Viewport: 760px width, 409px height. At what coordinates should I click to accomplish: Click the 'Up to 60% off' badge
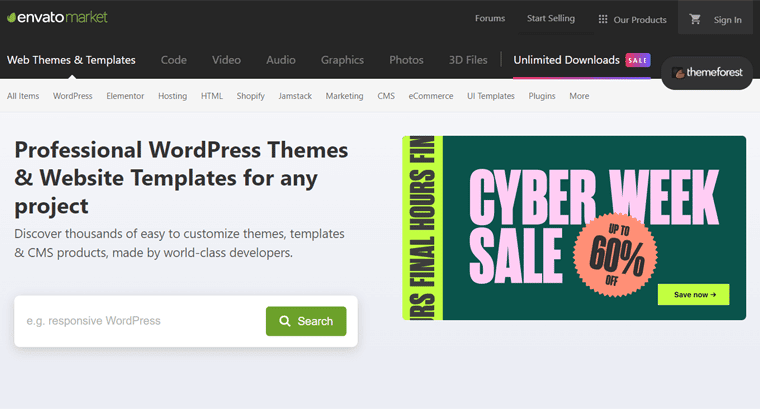coord(616,255)
